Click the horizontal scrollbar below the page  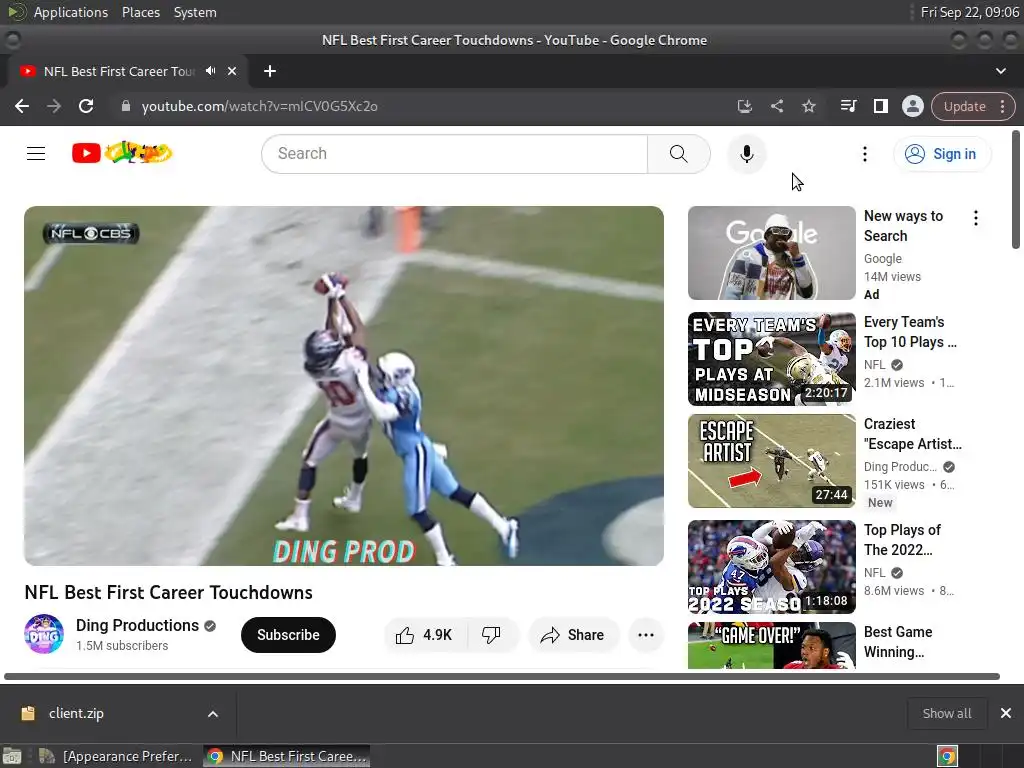click(x=502, y=677)
